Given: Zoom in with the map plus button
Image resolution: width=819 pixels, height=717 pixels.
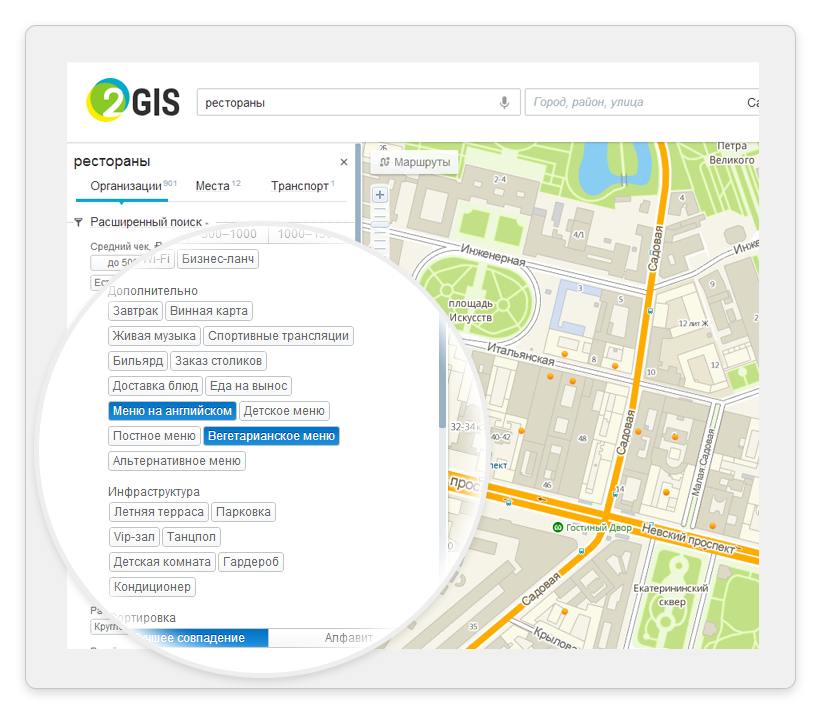Looking at the screenshot, I should click(x=380, y=195).
